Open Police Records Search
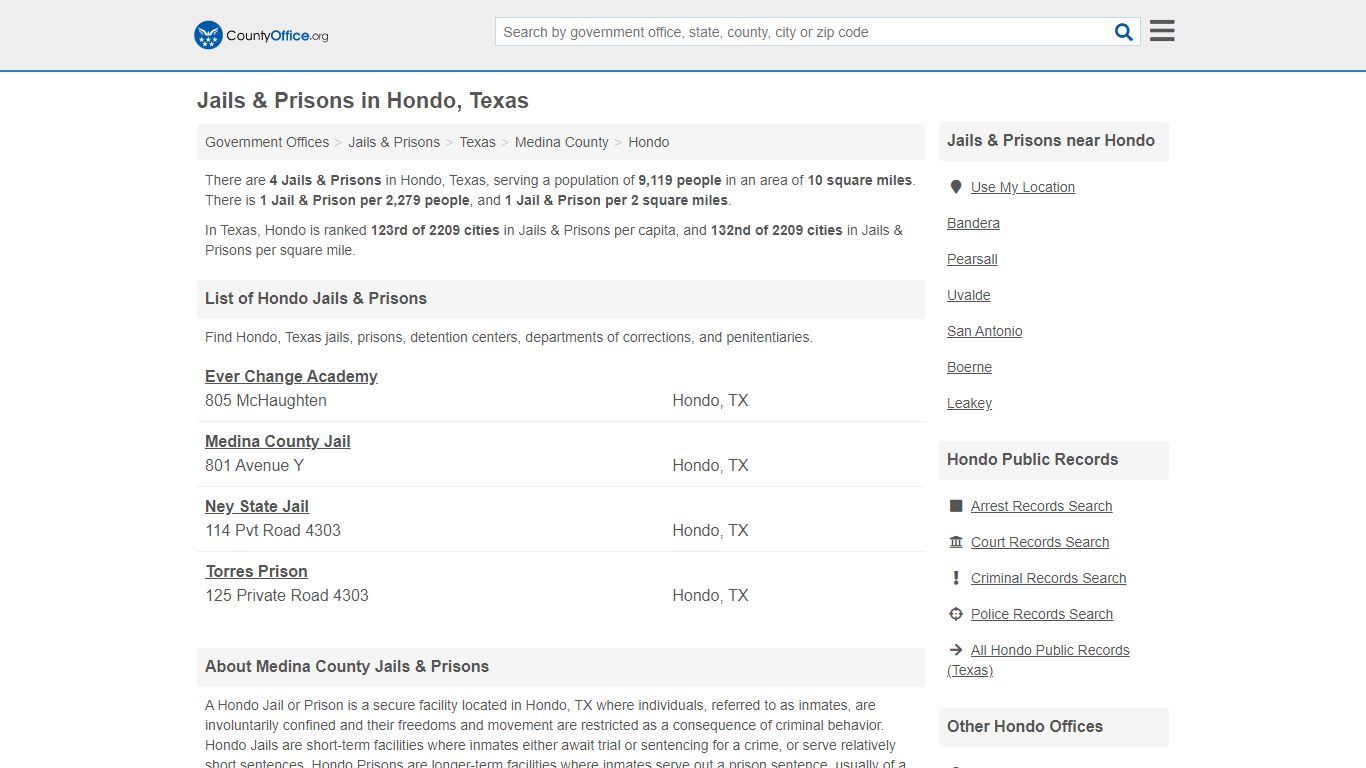Screen dimensions: 1366x768 click(1042, 614)
